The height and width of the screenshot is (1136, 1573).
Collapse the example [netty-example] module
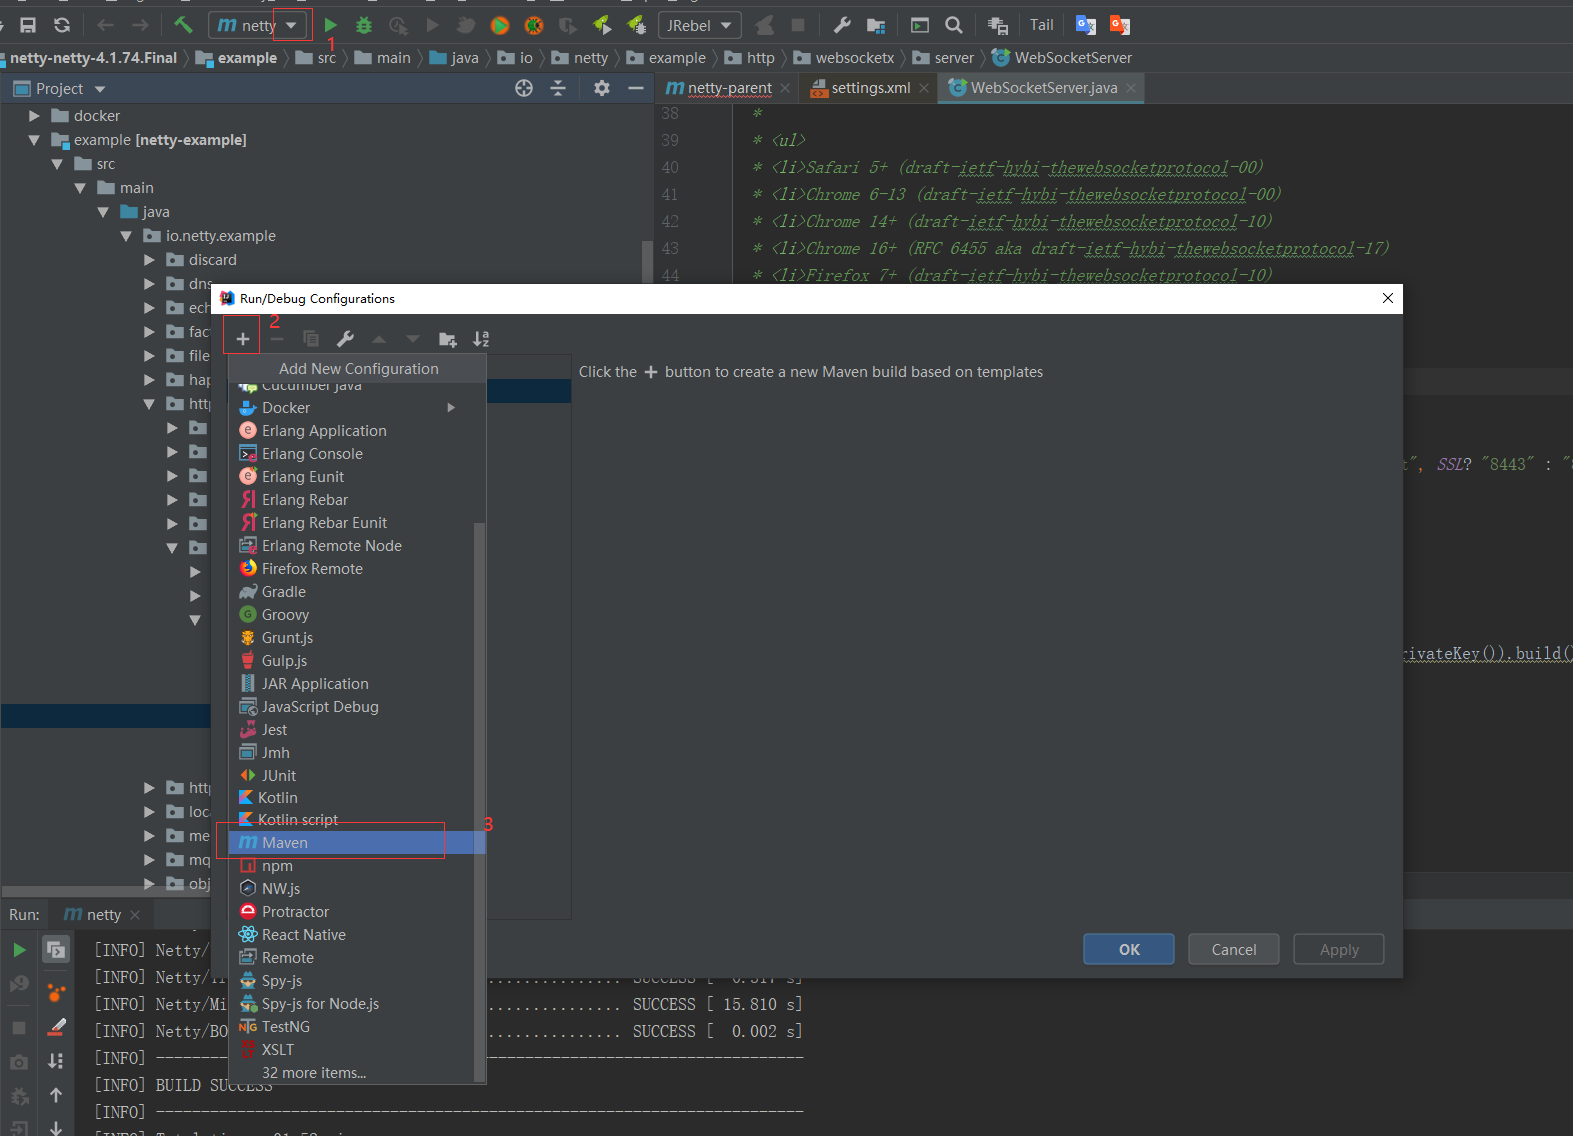[x=34, y=140]
